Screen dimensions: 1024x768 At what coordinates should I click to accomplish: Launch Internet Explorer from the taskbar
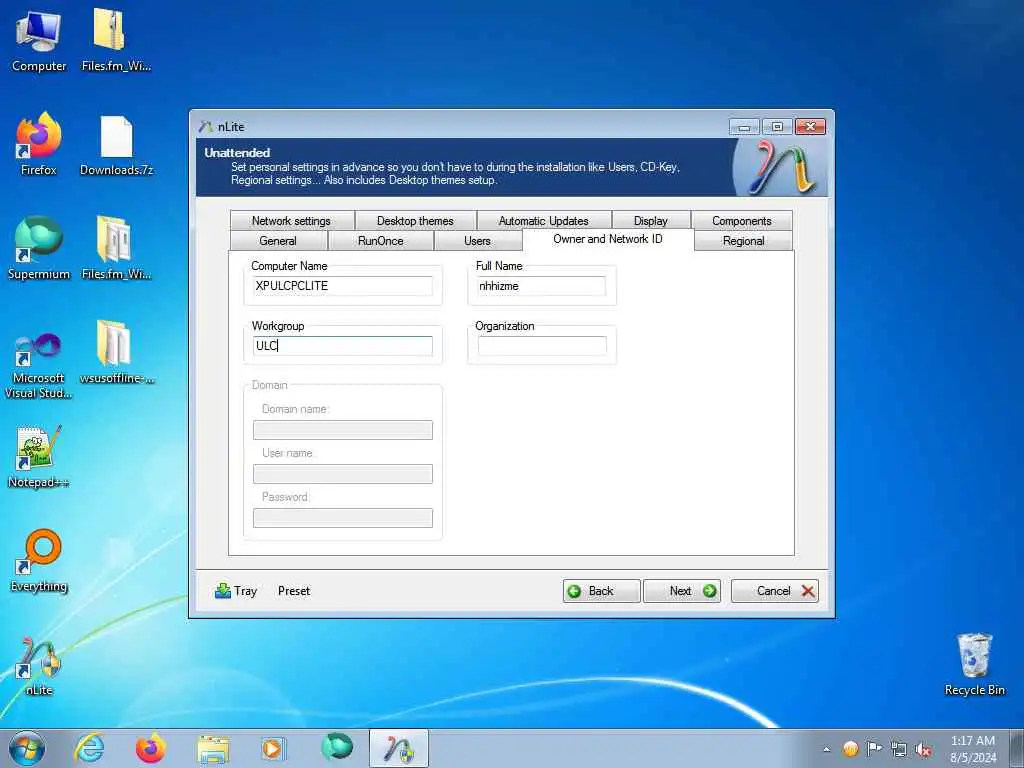(88, 748)
